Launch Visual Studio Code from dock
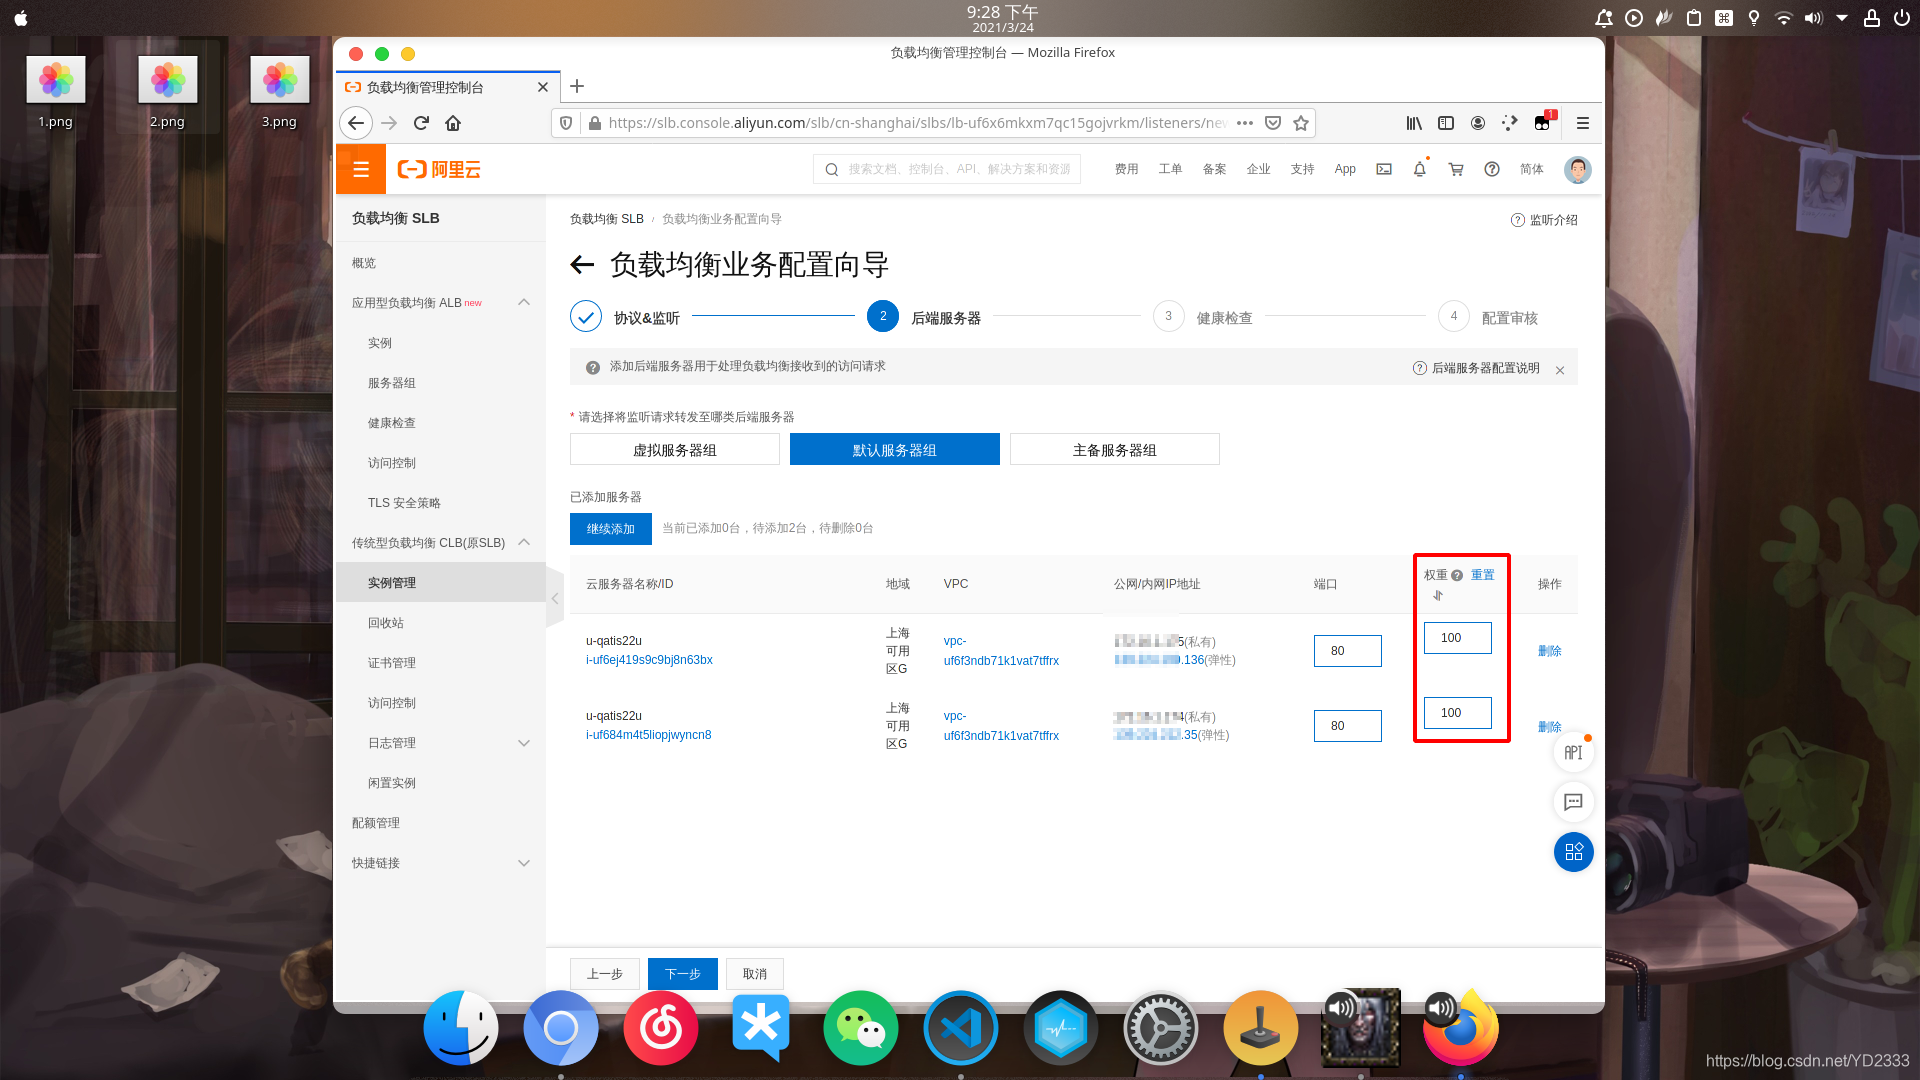The image size is (1920, 1080). pyautogui.click(x=961, y=1028)
